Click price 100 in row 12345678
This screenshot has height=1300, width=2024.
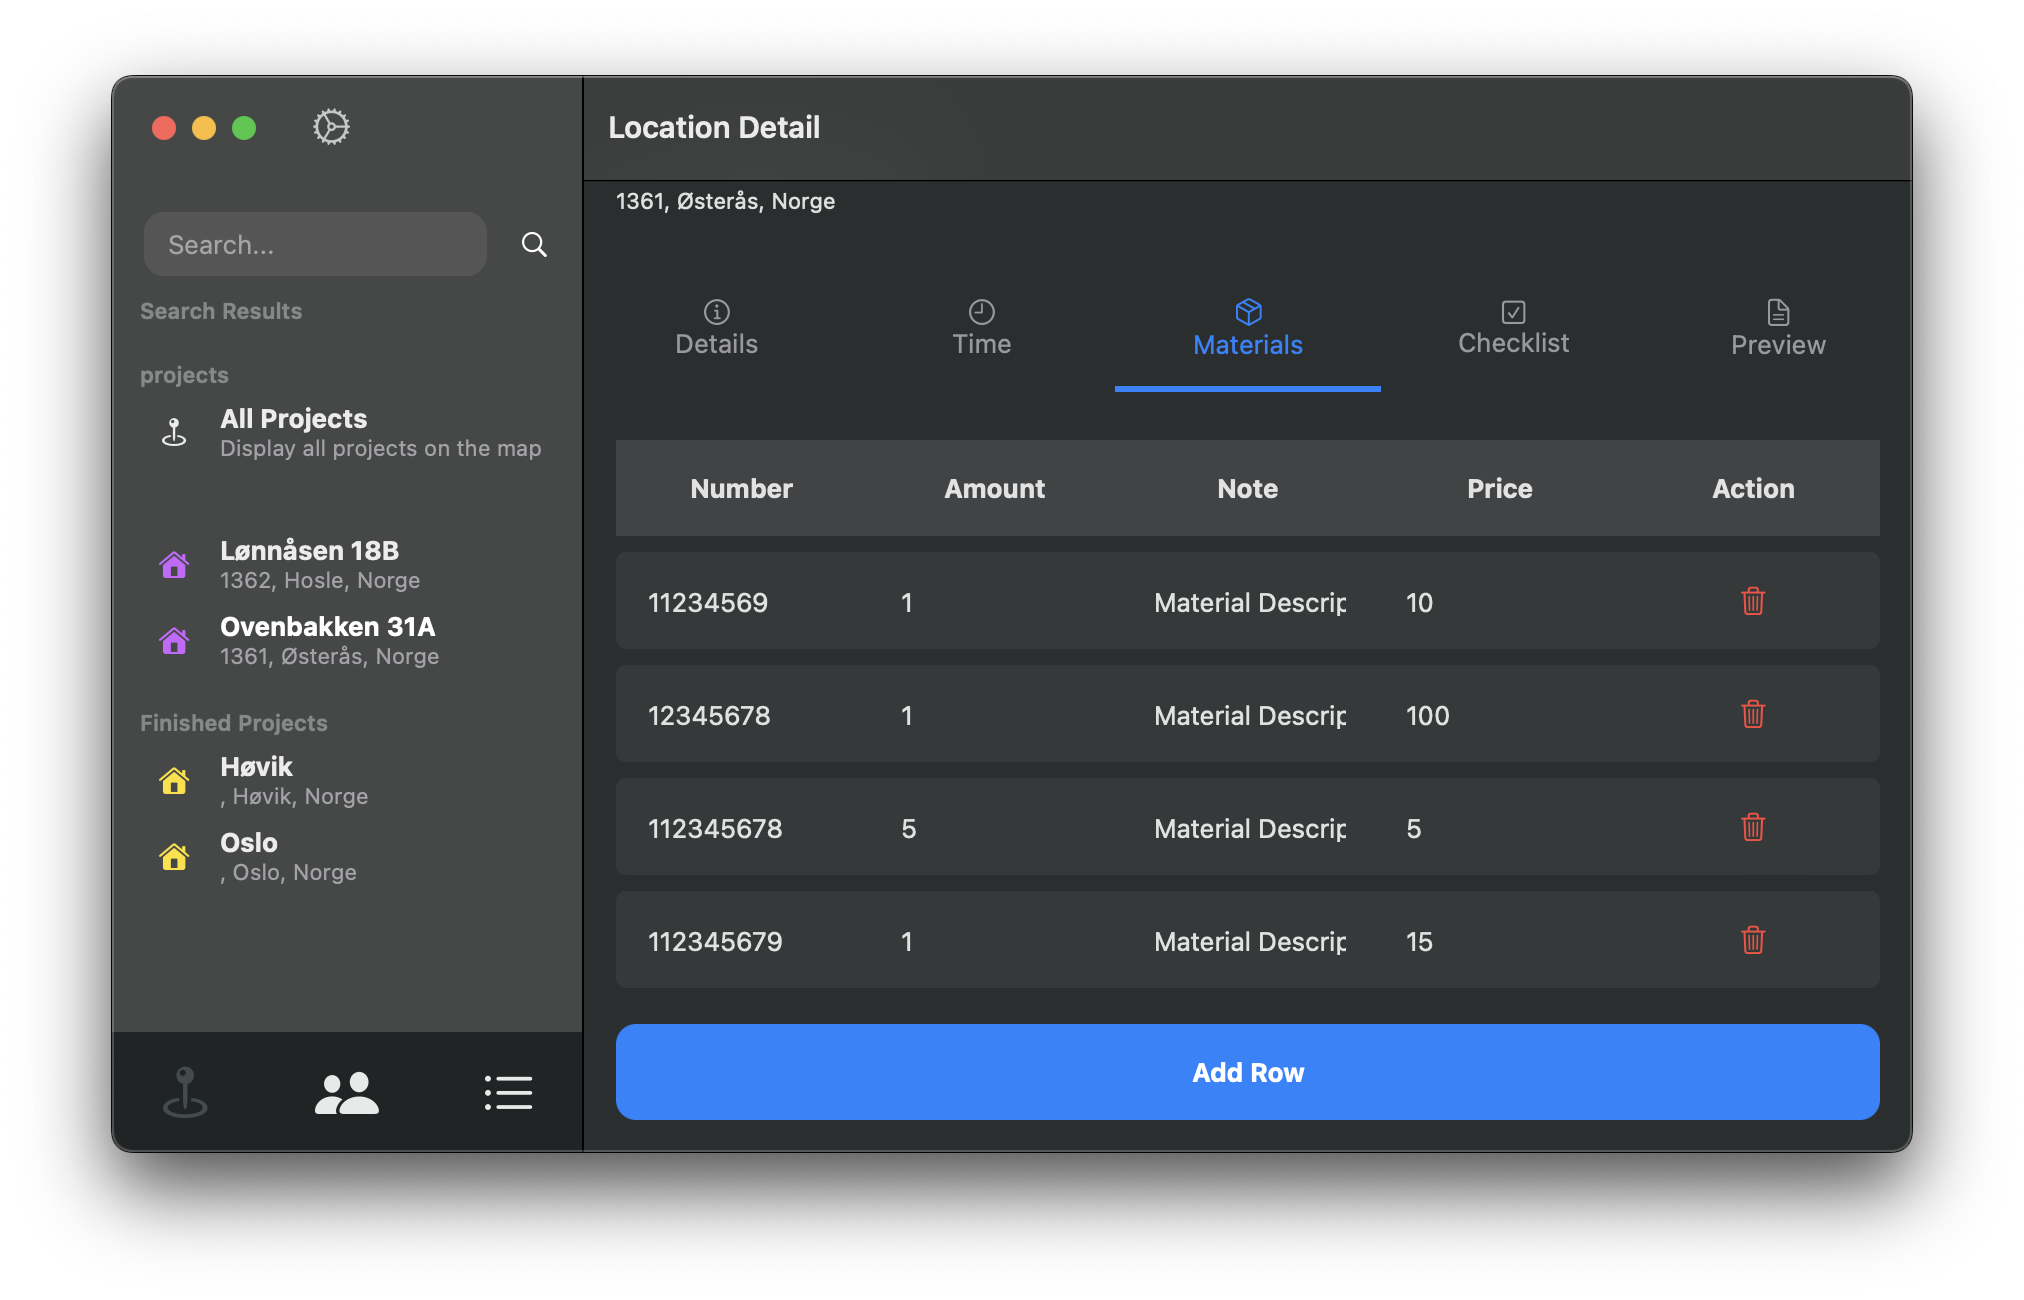coord(1427,715)
